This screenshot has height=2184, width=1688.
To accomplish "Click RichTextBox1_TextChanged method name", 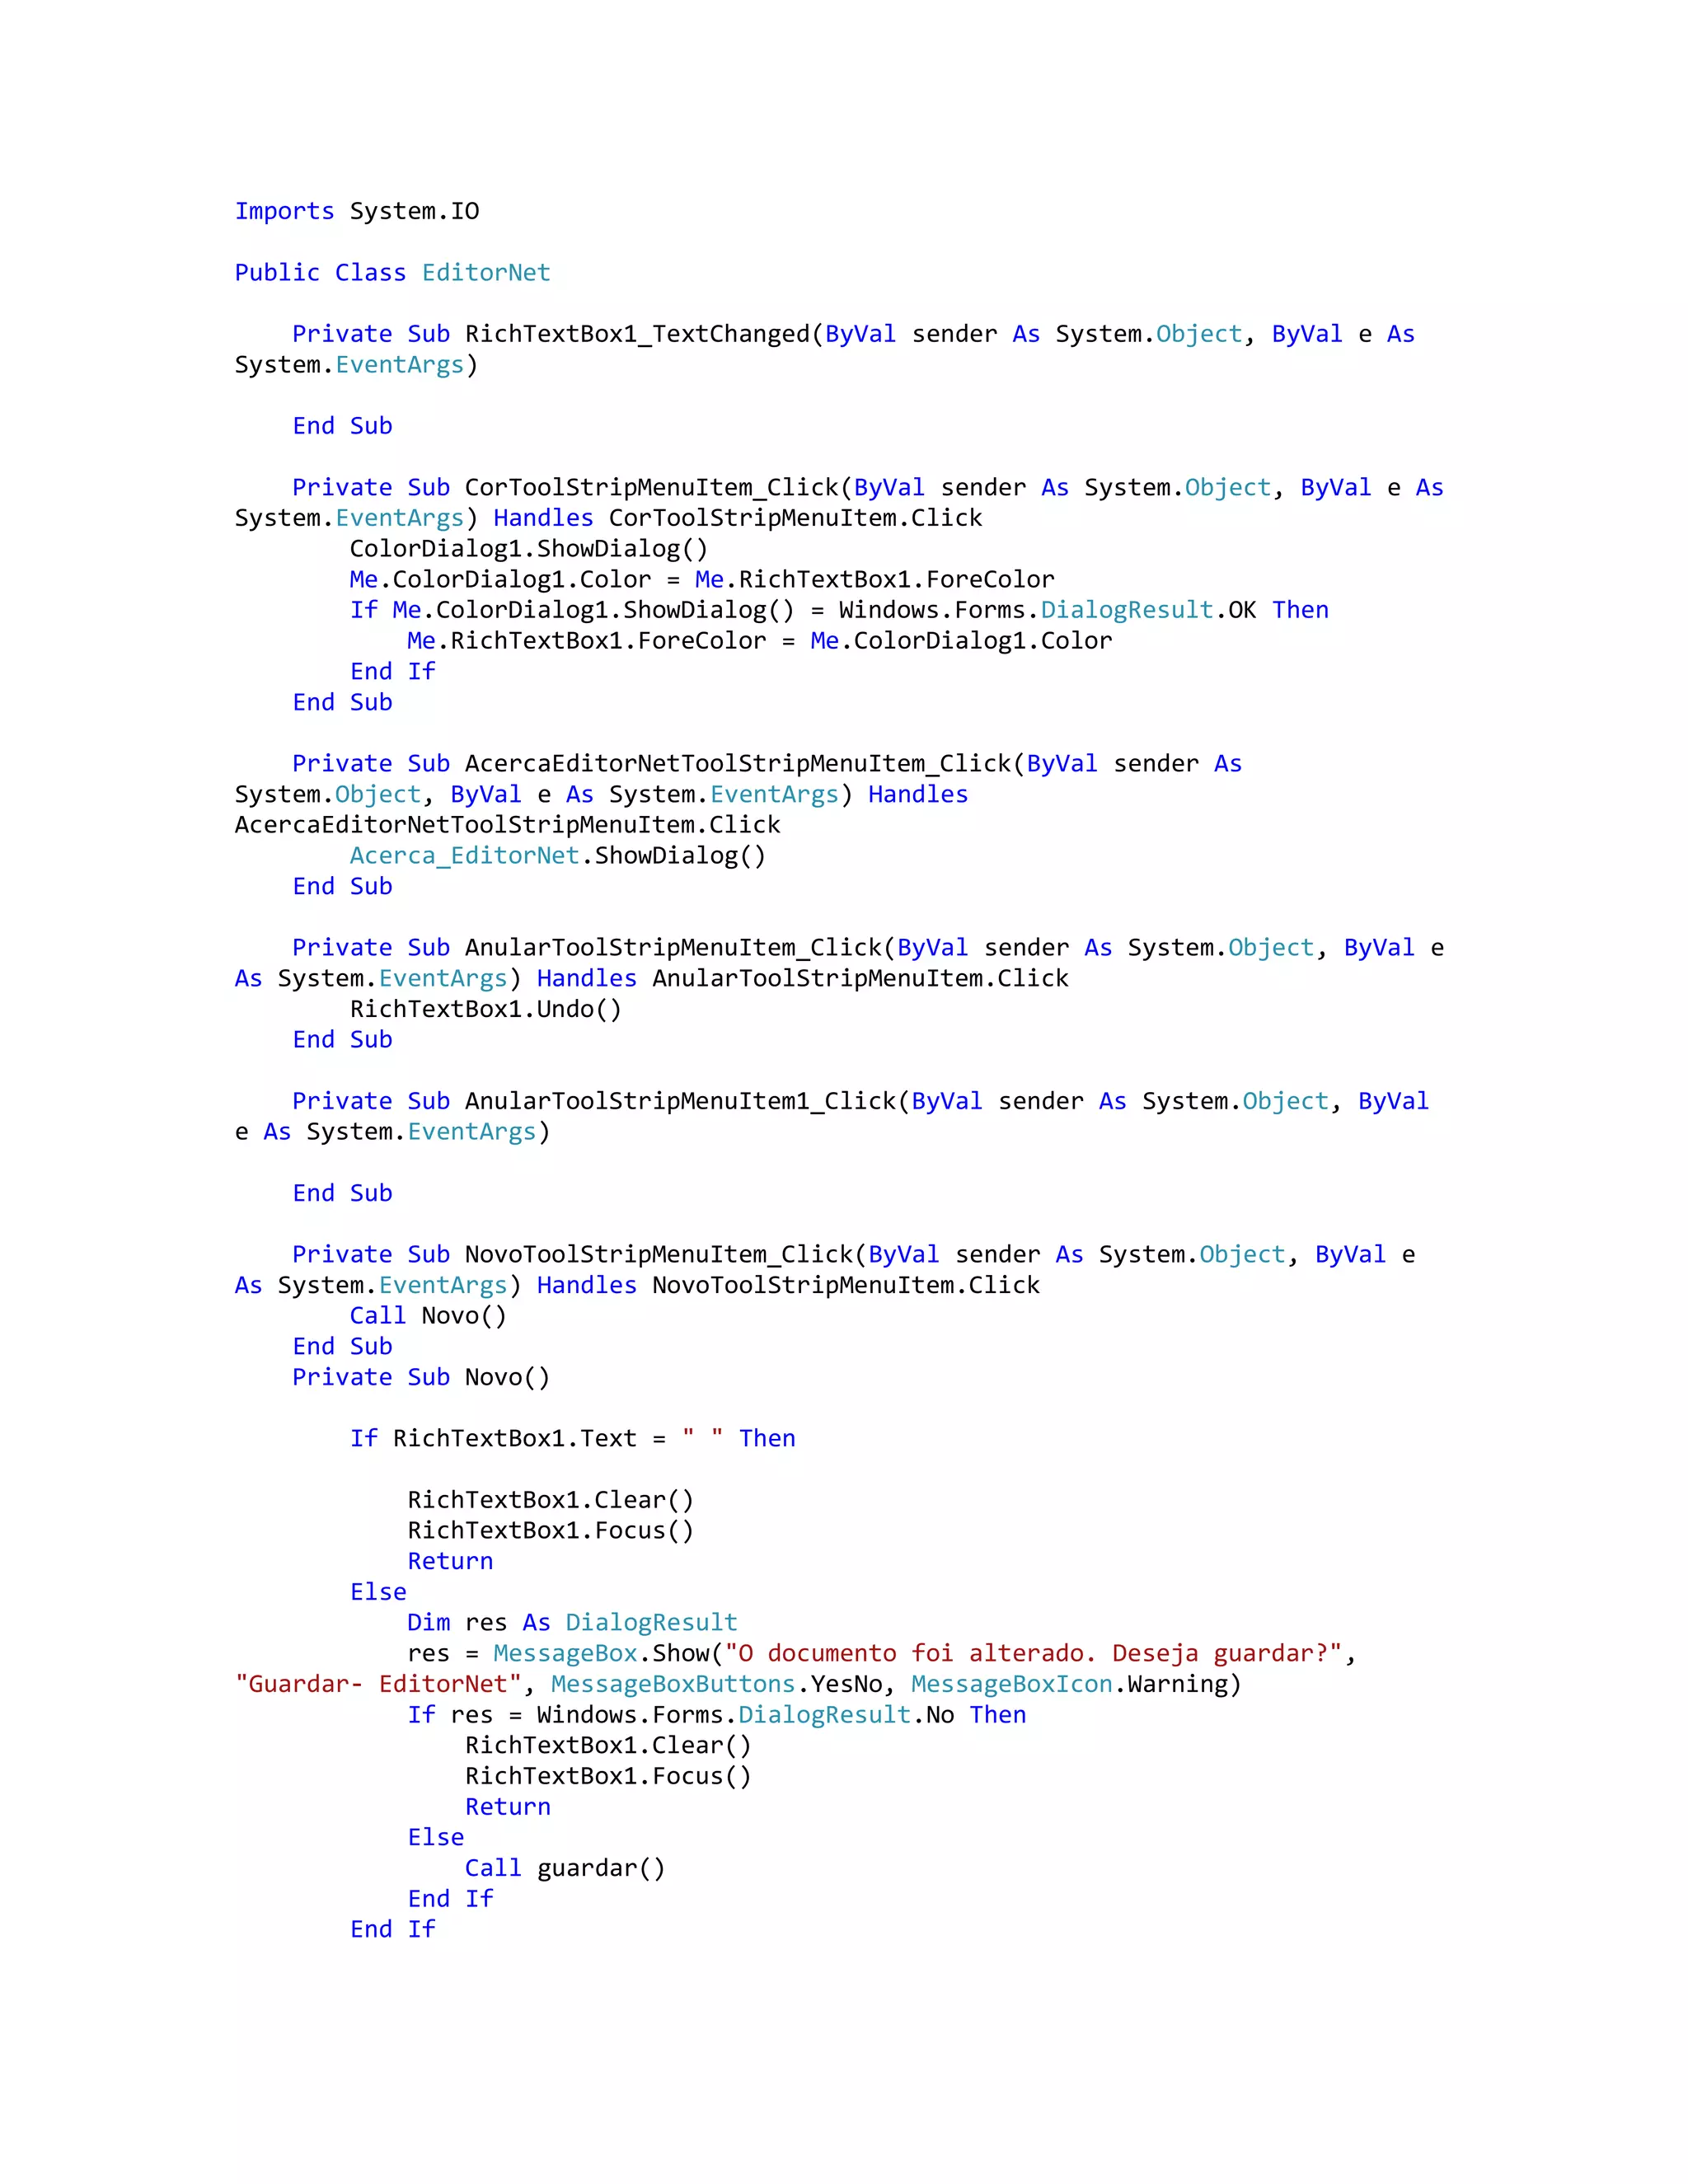I will 637,334.
